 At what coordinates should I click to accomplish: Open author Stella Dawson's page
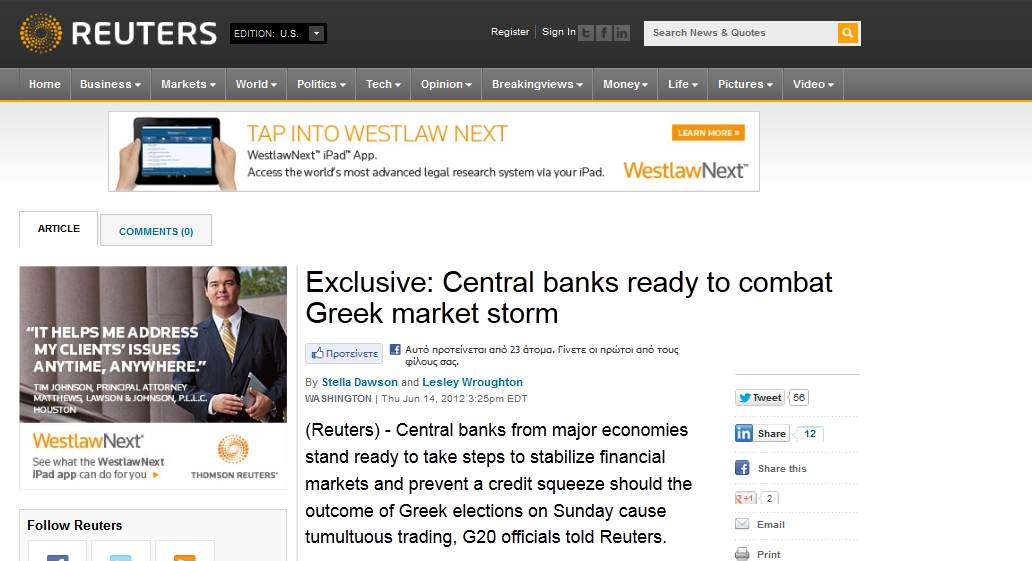[359, 382]
